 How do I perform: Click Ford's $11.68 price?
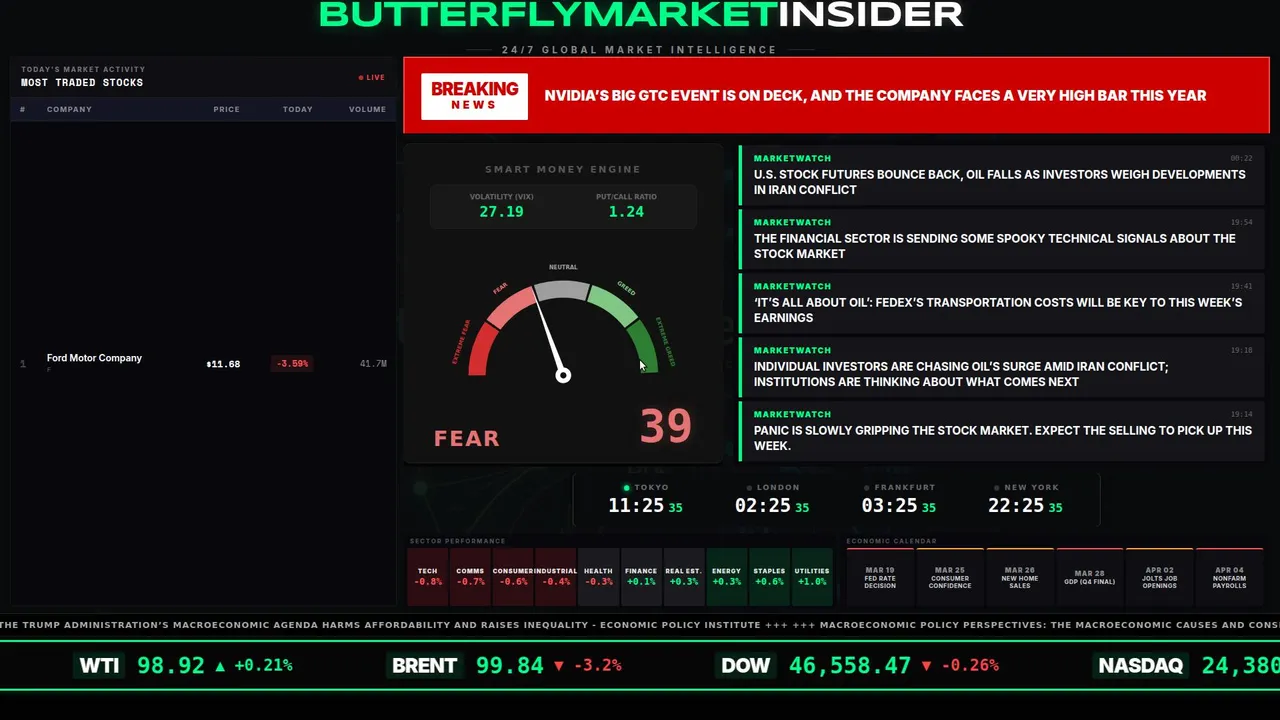223,364
